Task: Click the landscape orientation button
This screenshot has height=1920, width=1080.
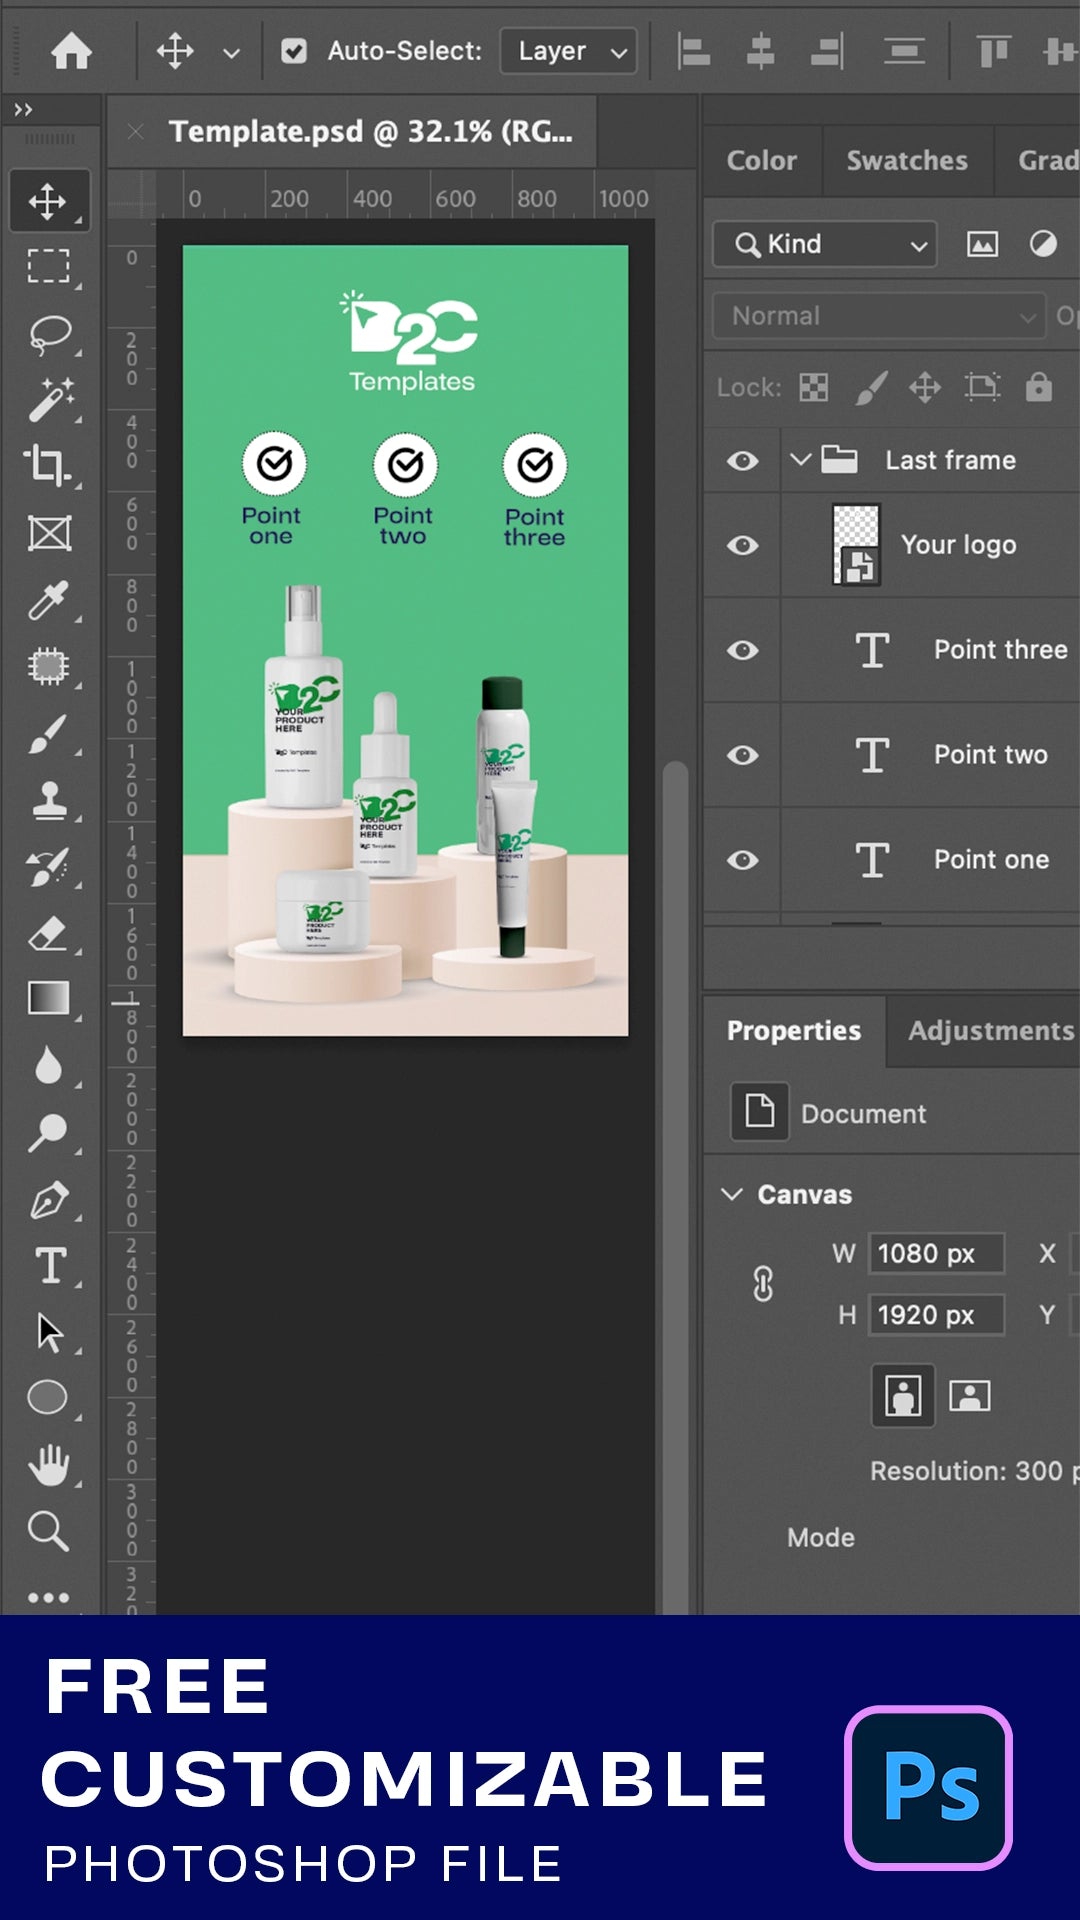Action: point(969,1395)
